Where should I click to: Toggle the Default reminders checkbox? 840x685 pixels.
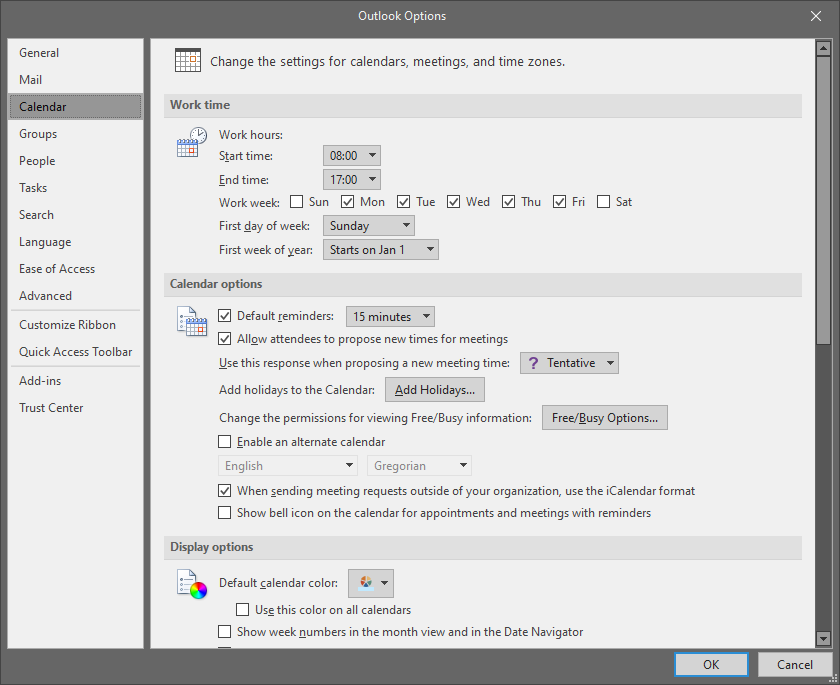coord(224,315)
